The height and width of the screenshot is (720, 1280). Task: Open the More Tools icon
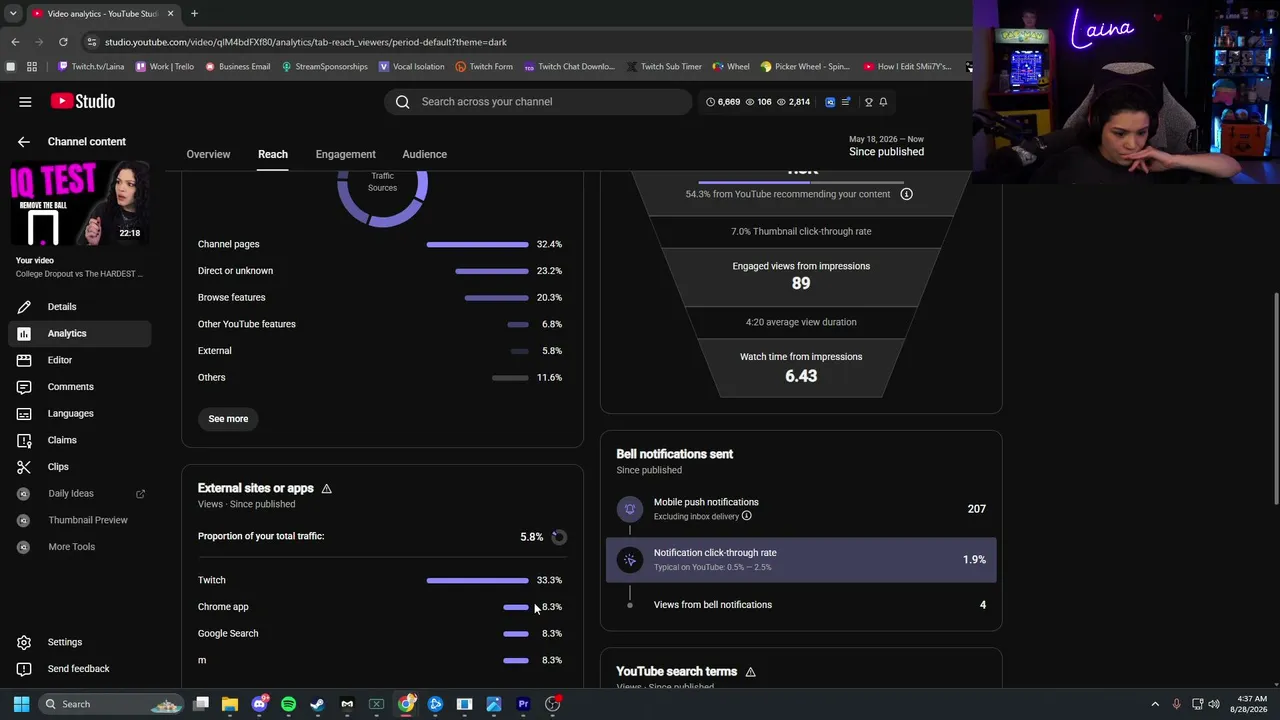click(x=24, y=547)
